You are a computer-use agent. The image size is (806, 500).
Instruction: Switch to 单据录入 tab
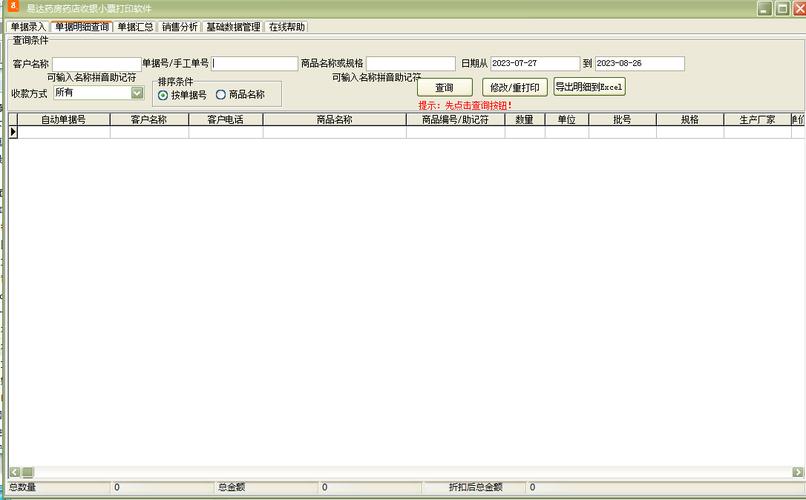click(x=28, y=27)
